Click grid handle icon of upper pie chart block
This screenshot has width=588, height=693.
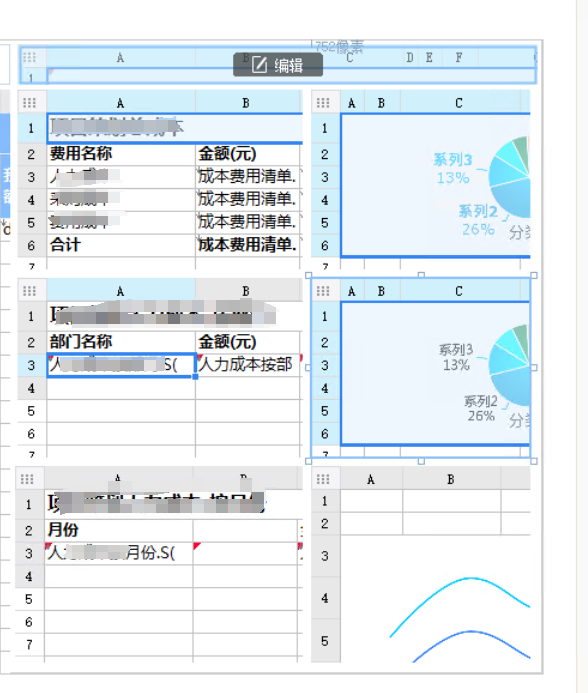[x=323, y=103]
